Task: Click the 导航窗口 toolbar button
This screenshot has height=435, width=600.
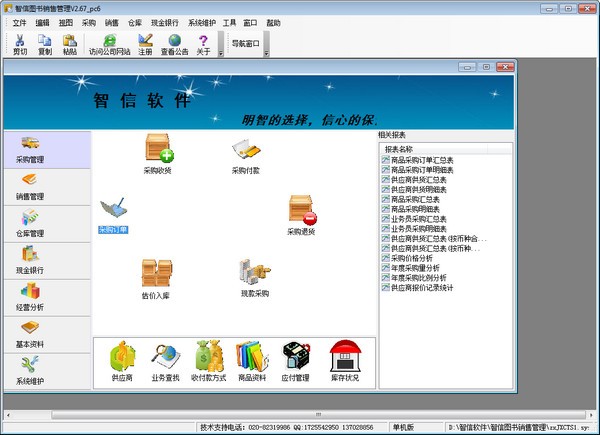Action: [x=245, y=44]
